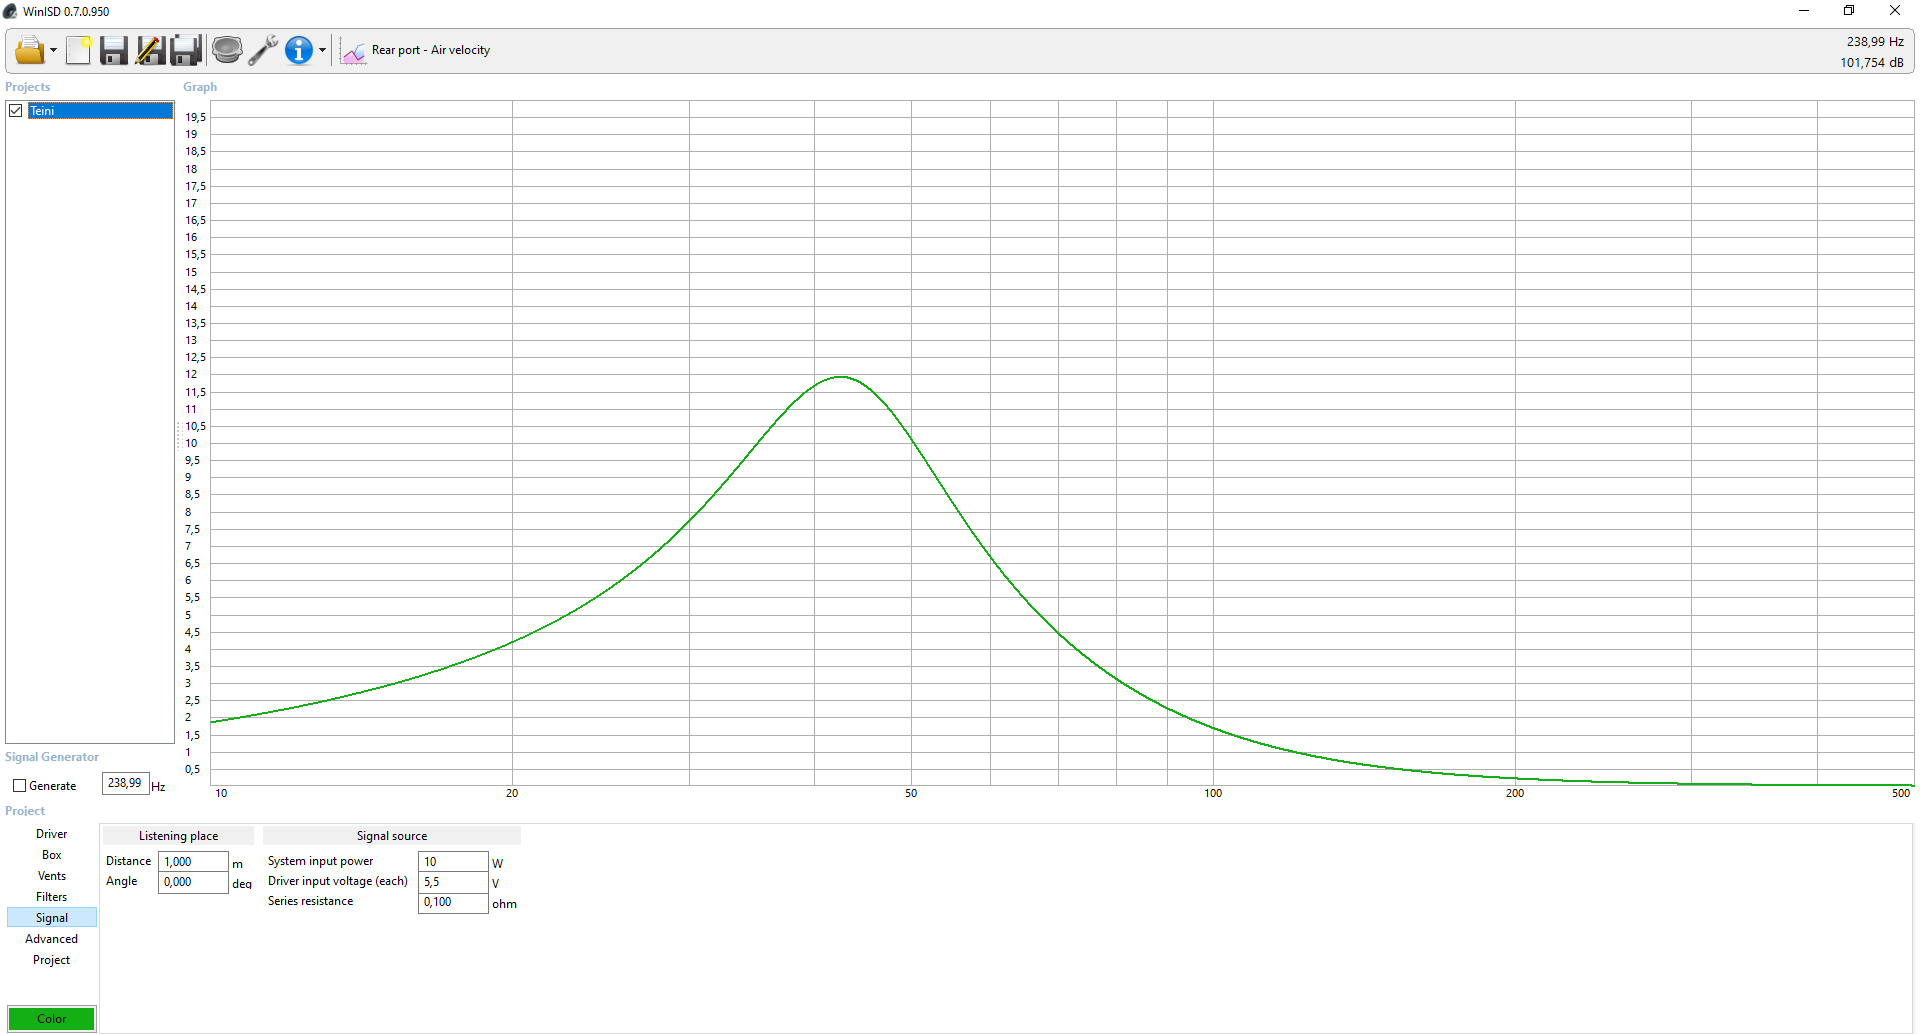This screenshot has width=1920, height=1034.
Task: Select the Signal tab
Action: click(52, 918)
